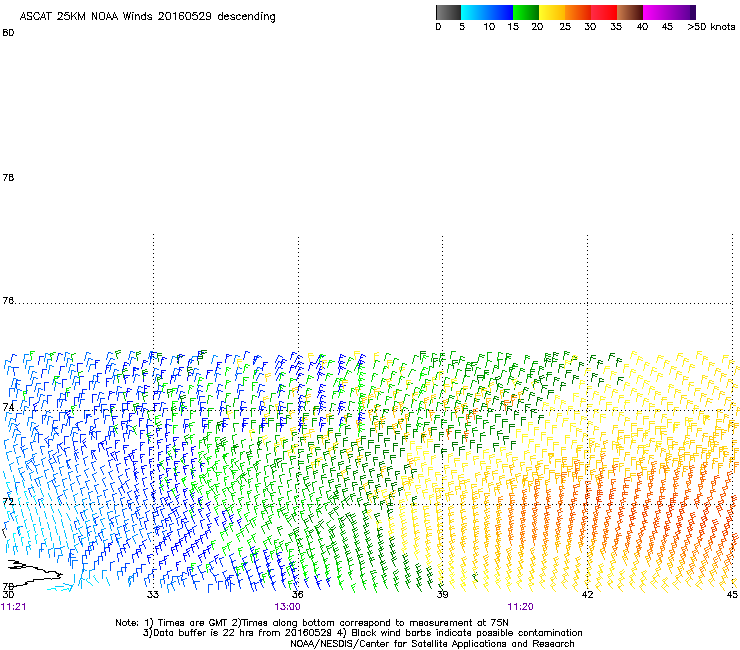Click the longitude label '39' on the bottom axis
Image resolution: width=740 pixels, height=650 pixels.
pos(442,594)
